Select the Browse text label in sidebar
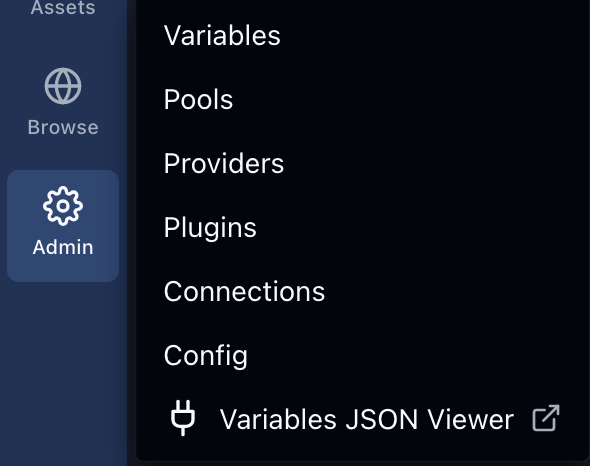 click(x=63, y=127)
